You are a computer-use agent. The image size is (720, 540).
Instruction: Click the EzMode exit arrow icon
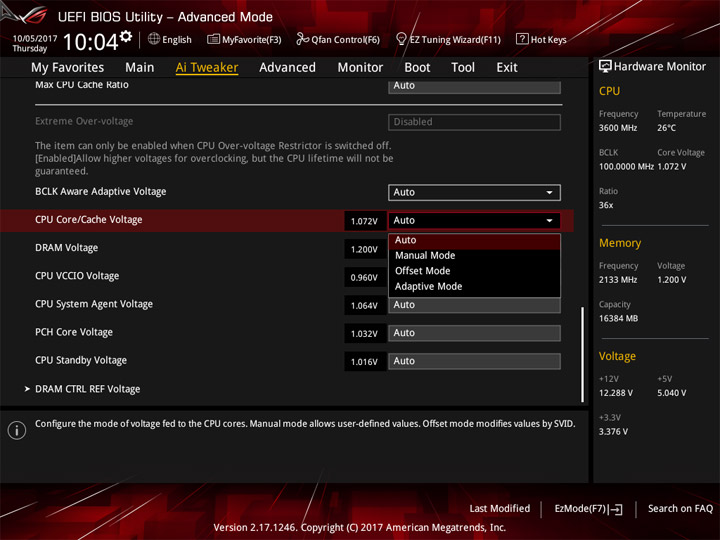tap(616, 509)
